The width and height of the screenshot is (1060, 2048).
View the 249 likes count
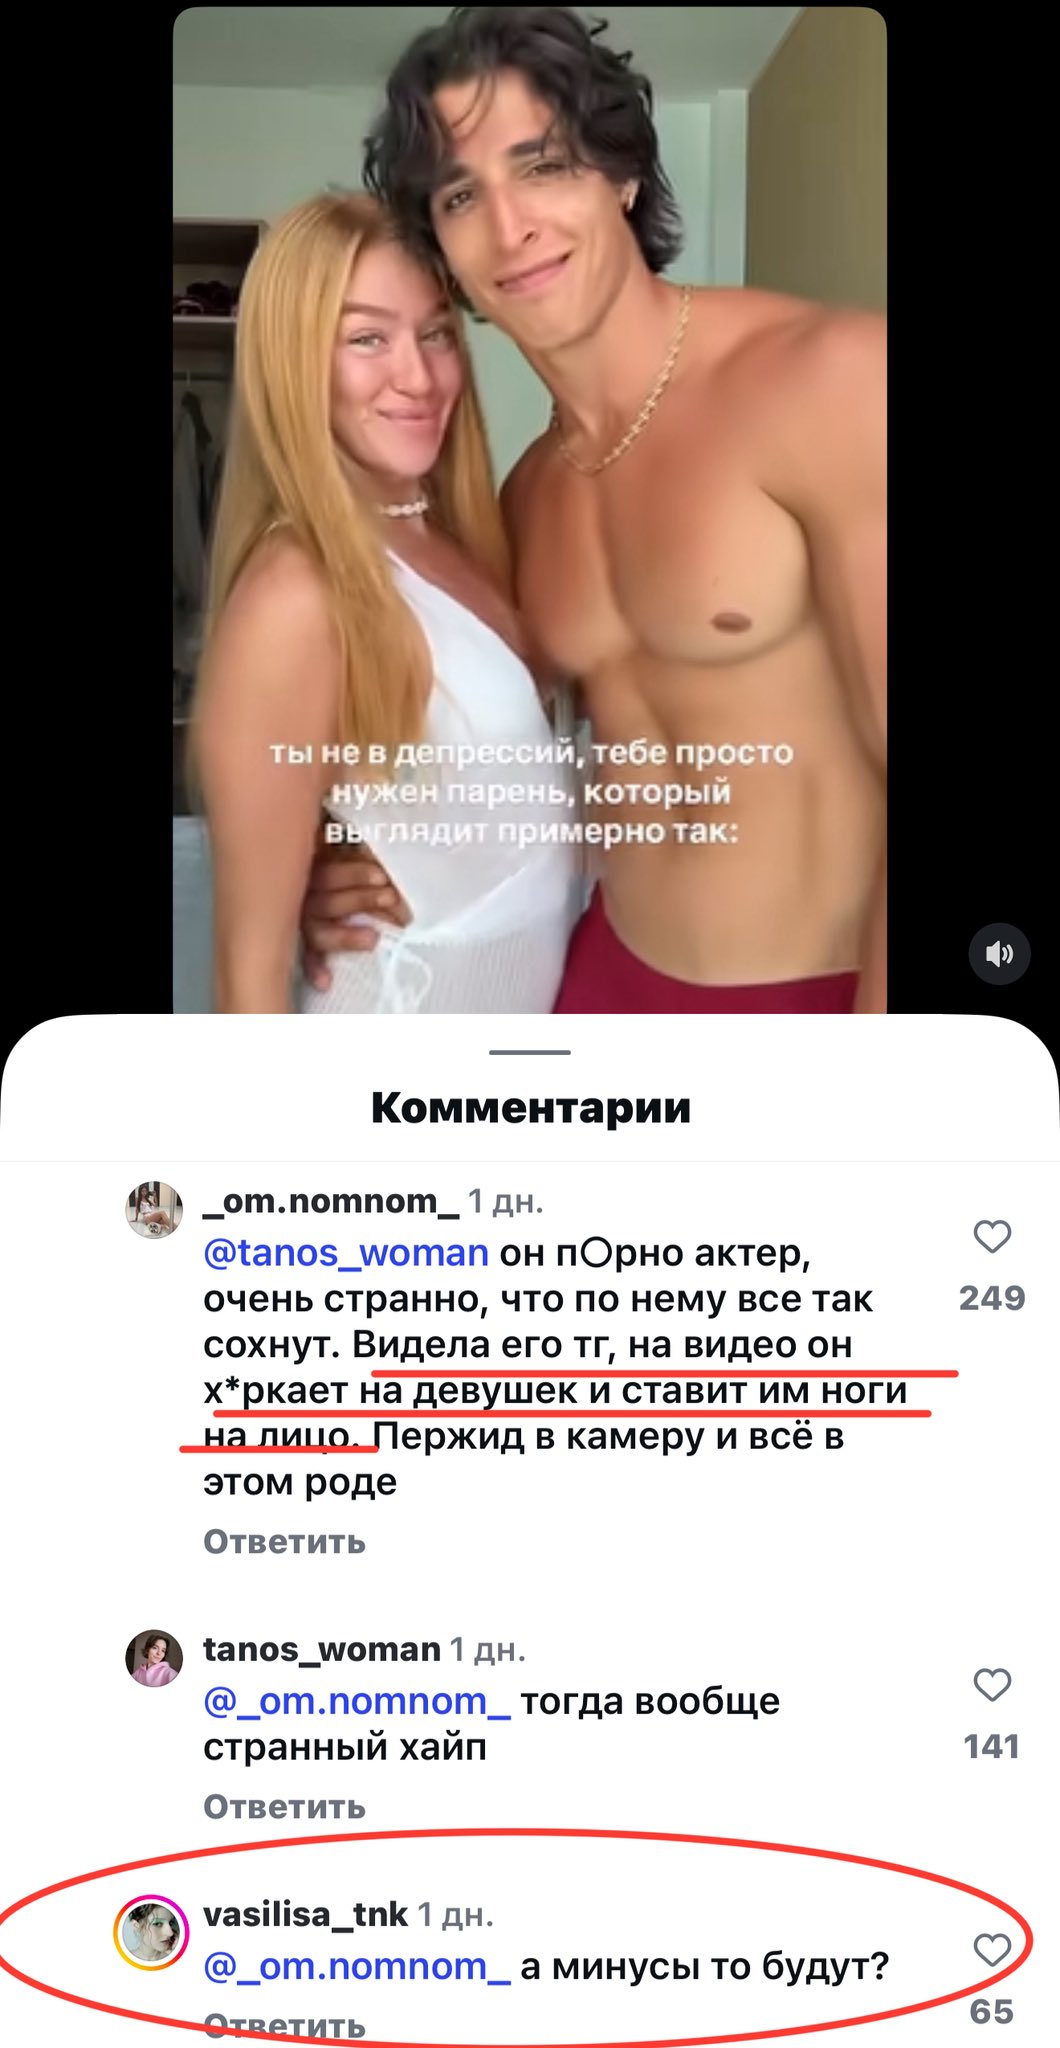[992, 1298]
